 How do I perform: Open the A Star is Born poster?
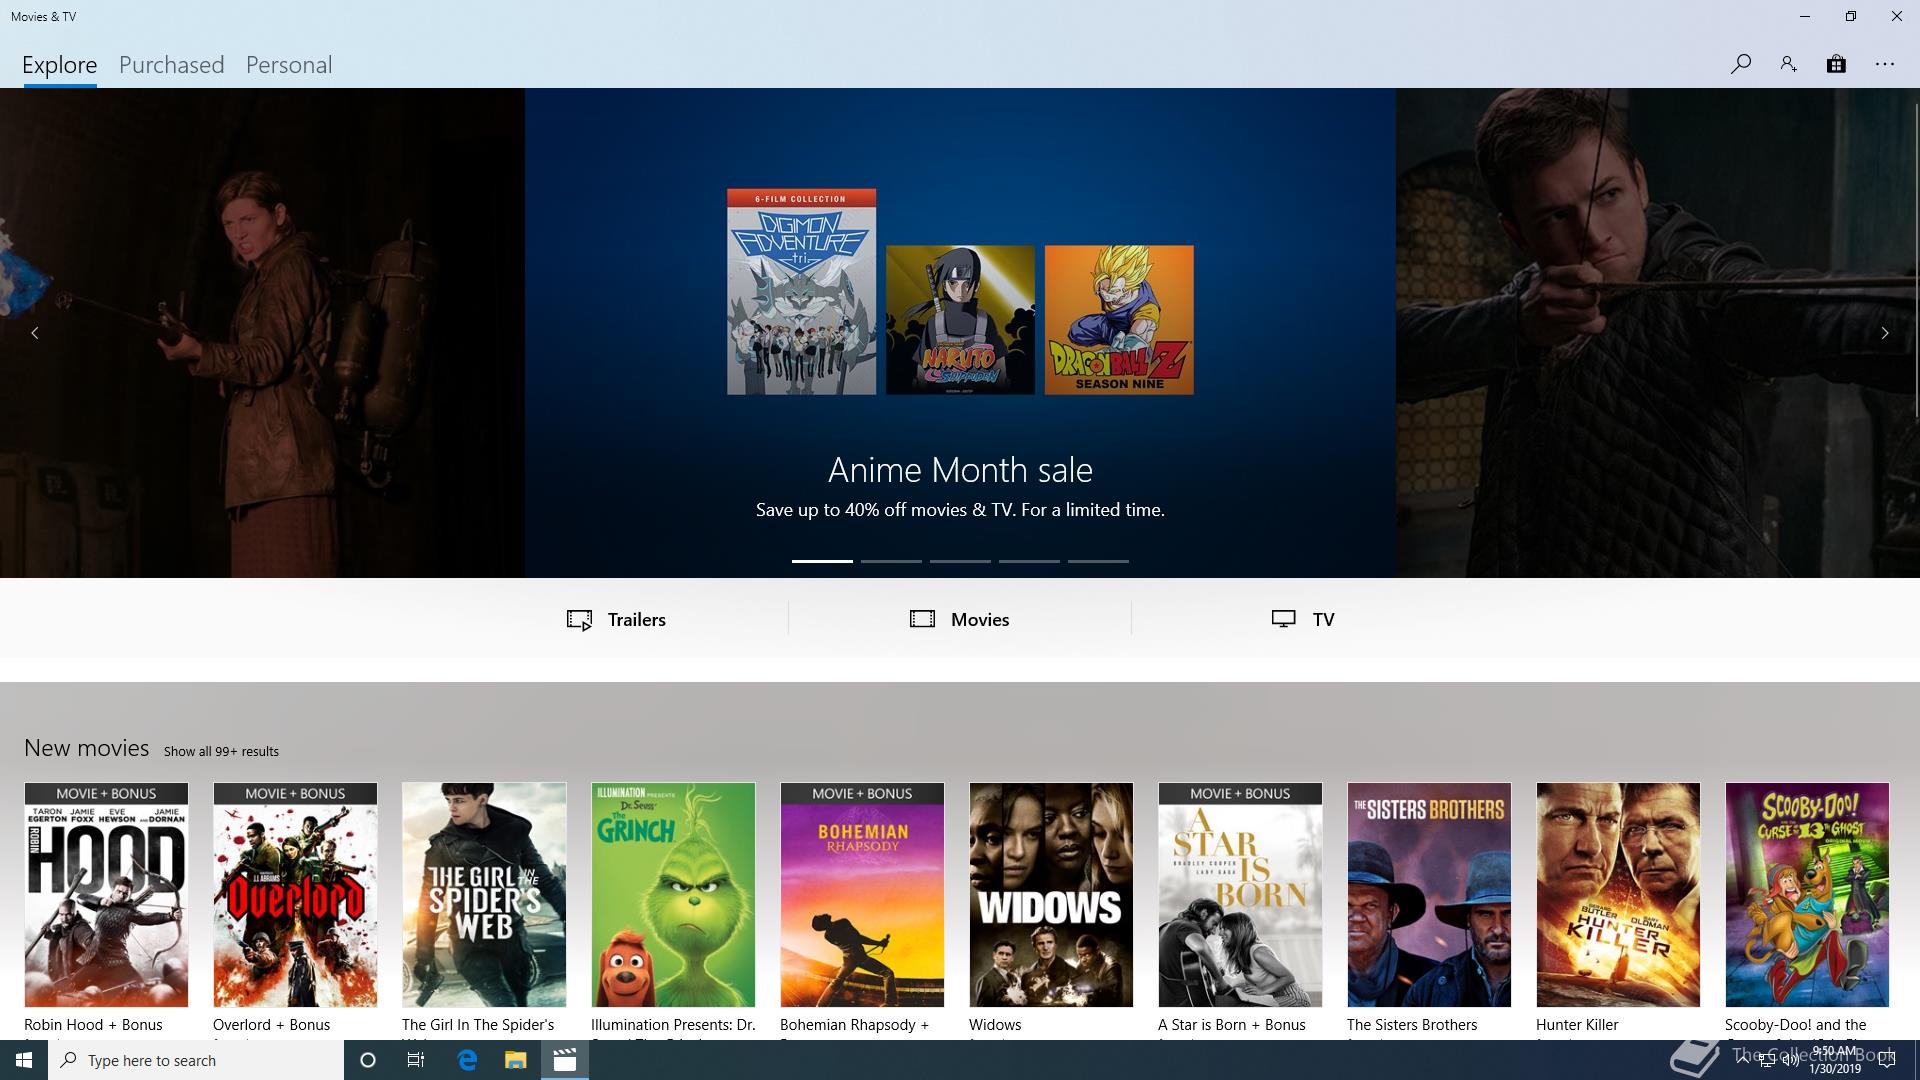click(x=1240, y=895)
